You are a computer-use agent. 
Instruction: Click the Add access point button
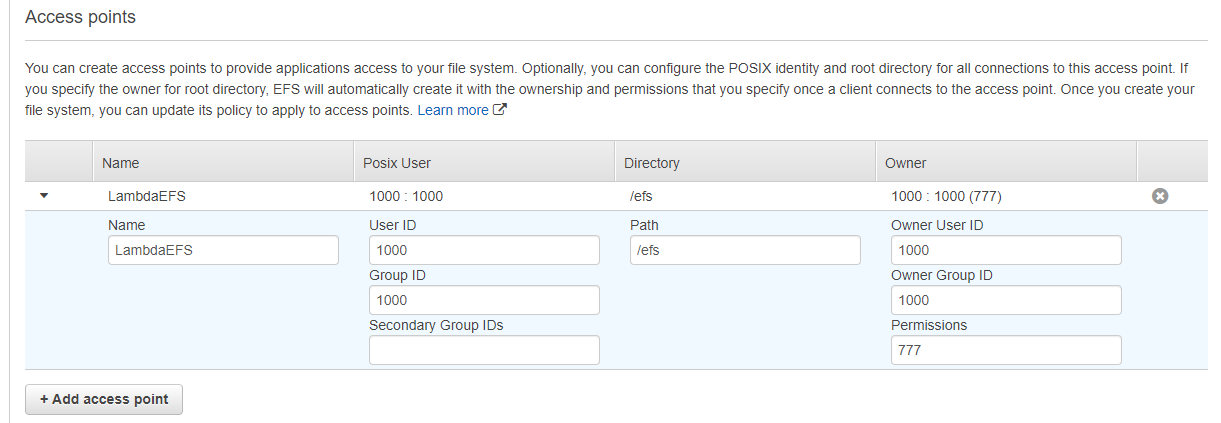coord(104,399)
